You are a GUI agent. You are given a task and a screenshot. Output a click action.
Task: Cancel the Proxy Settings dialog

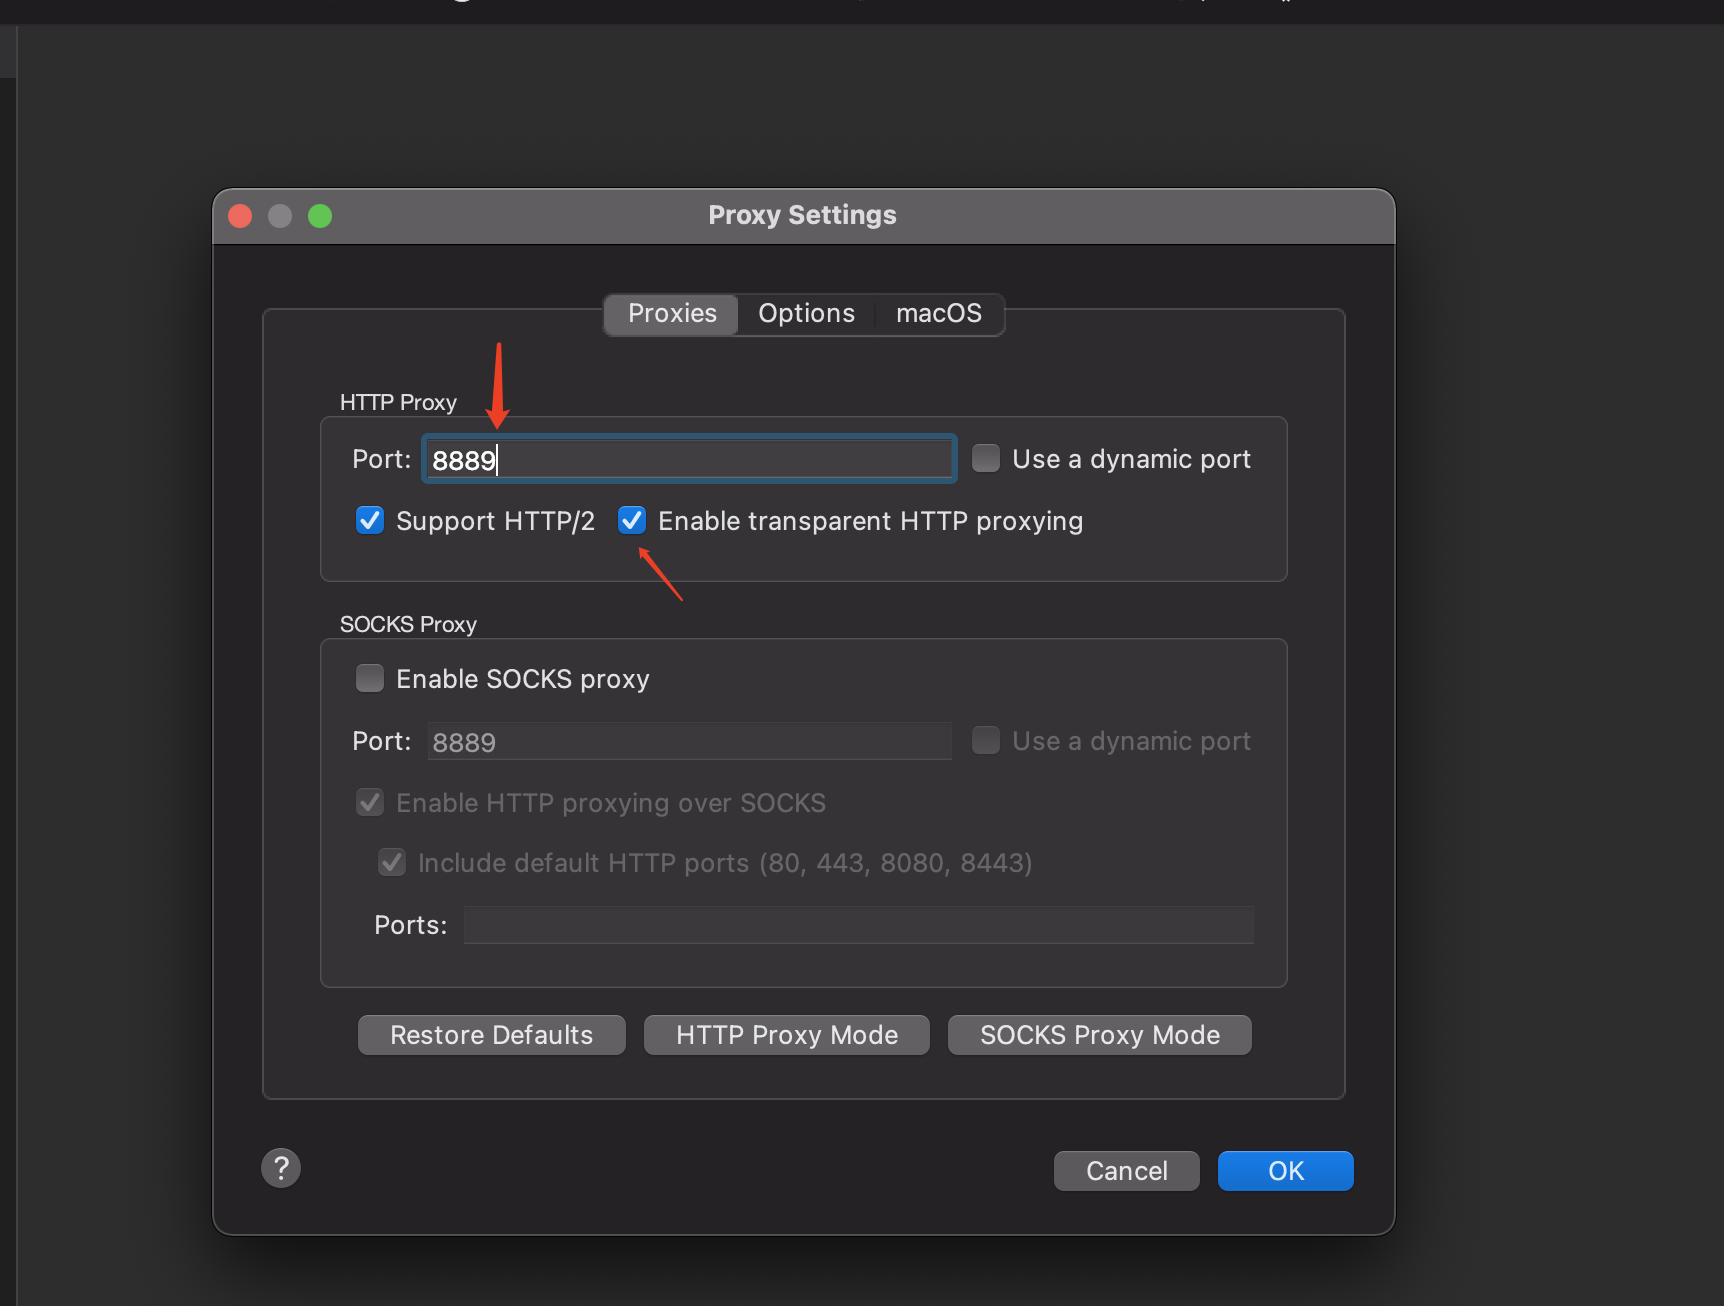click(x=1127, y=1171)
